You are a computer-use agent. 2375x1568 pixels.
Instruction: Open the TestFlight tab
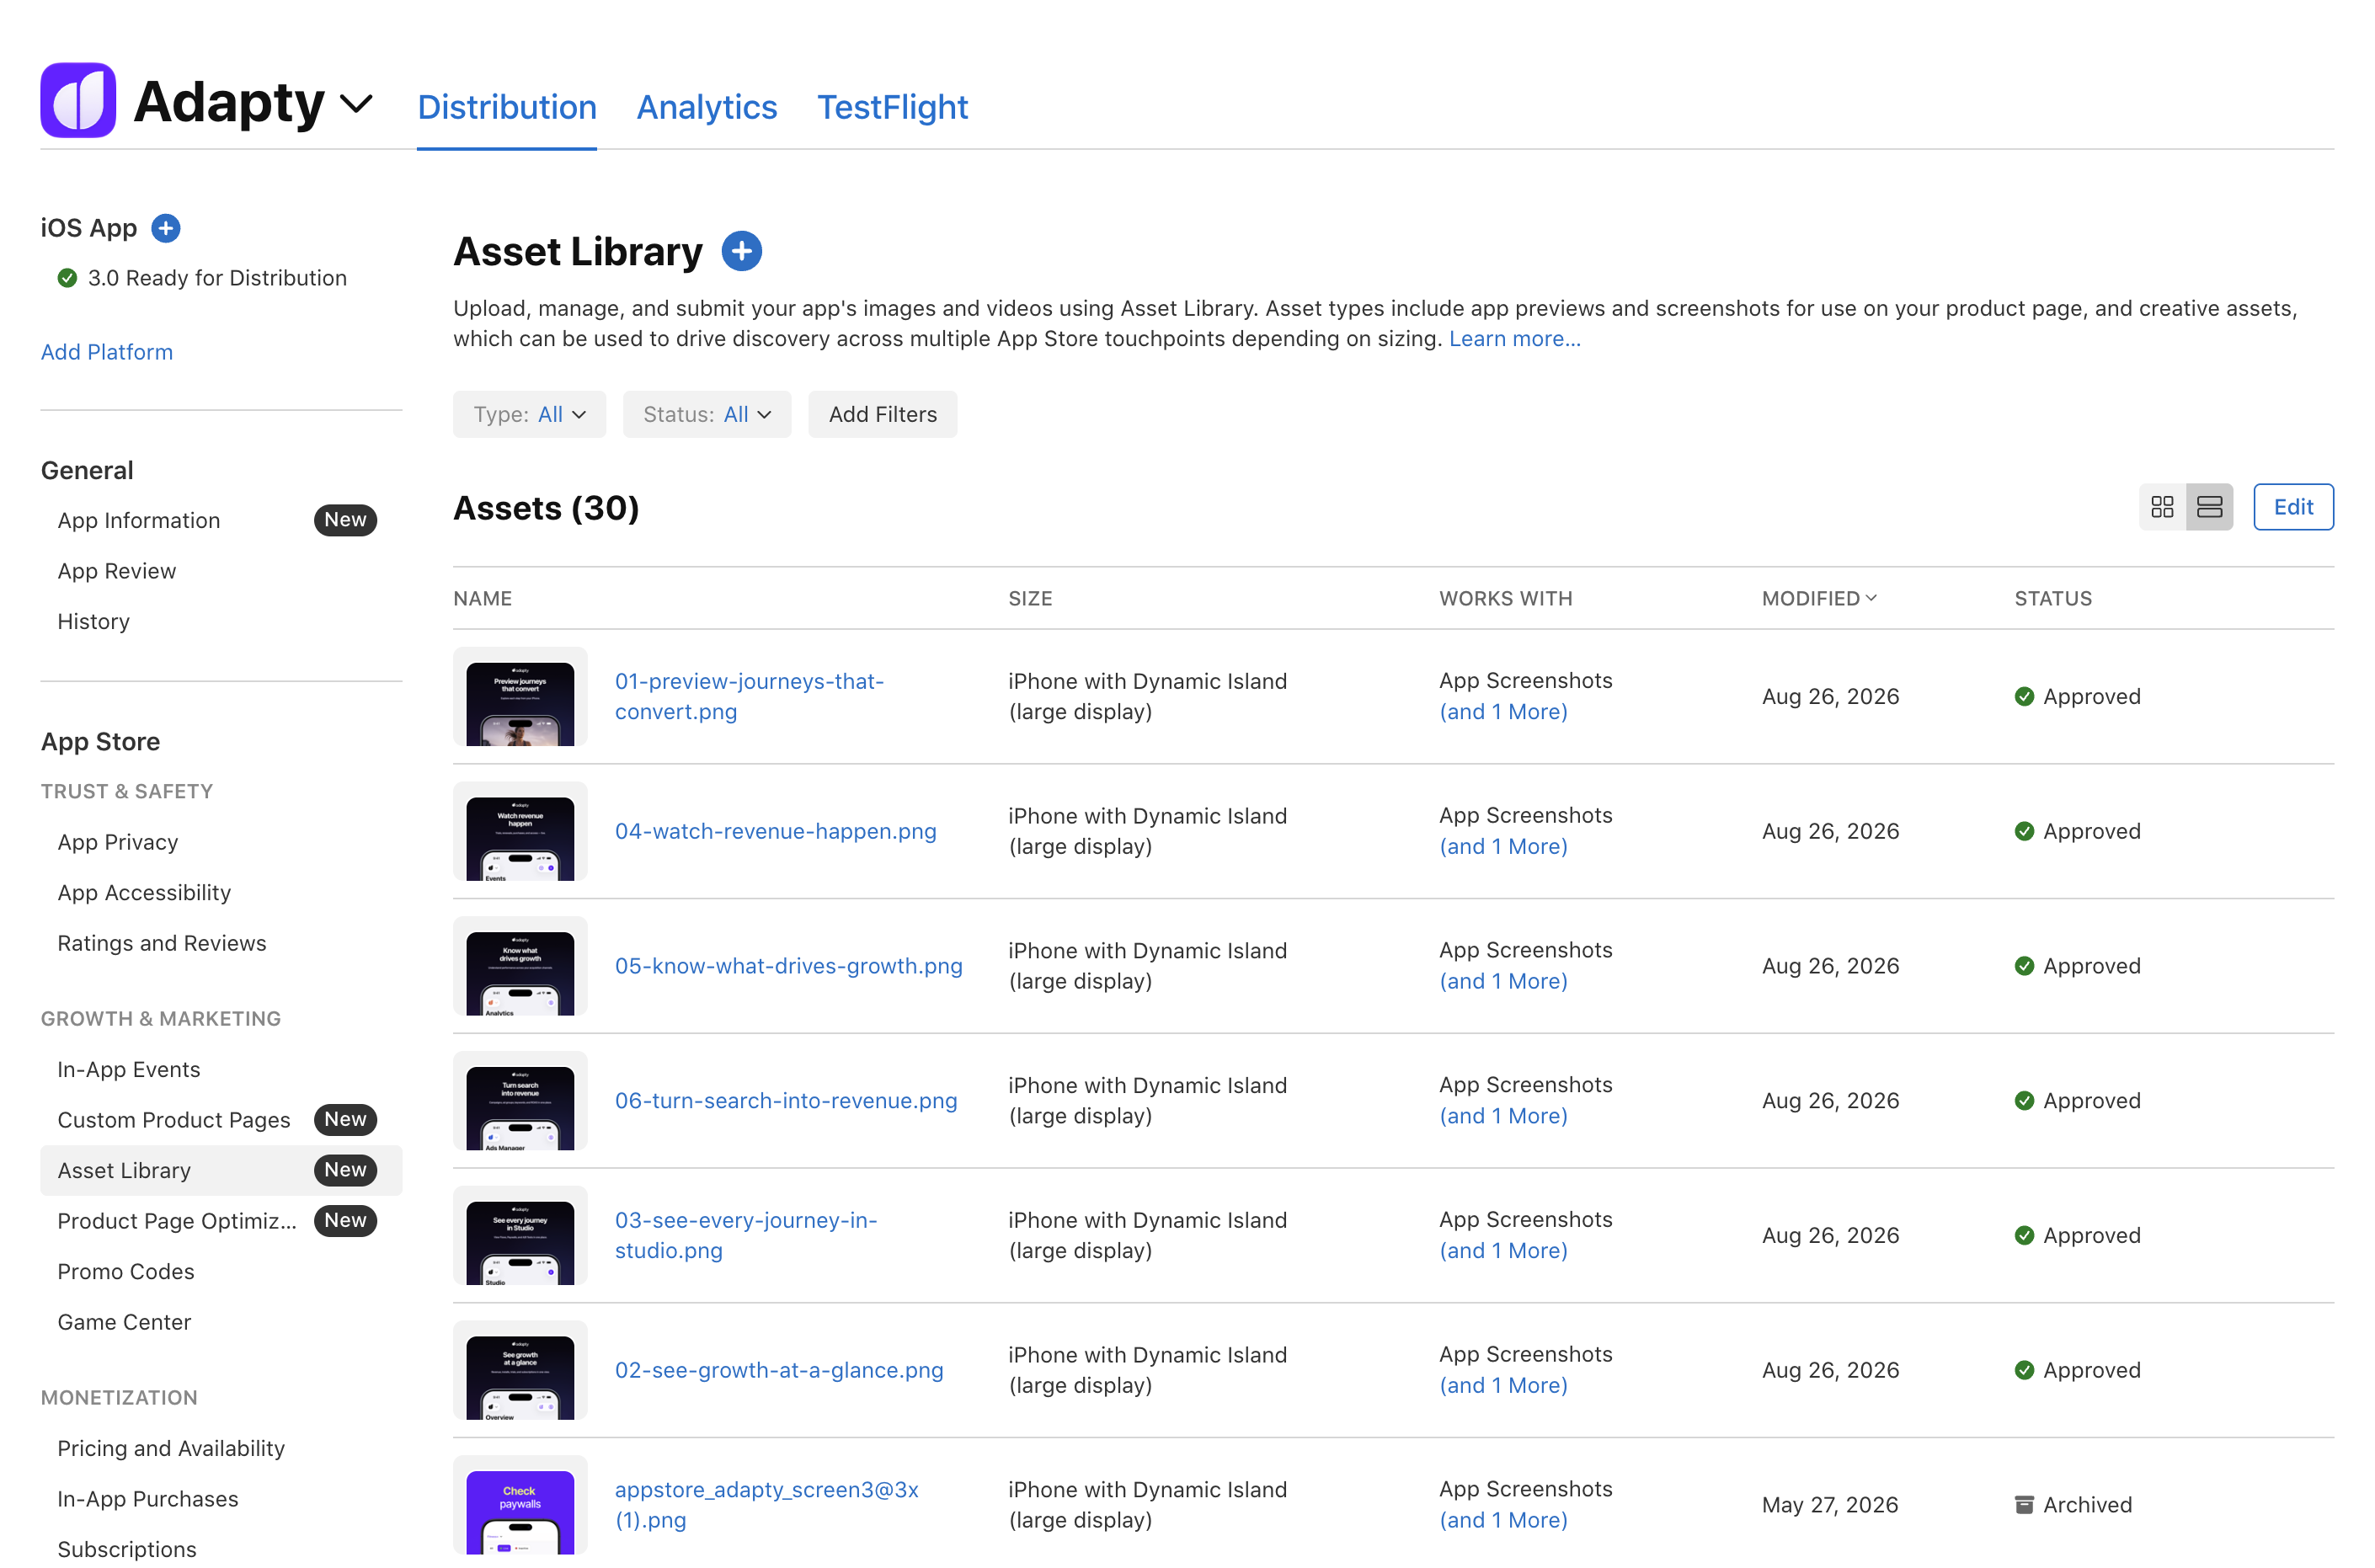tap(892, 107)
